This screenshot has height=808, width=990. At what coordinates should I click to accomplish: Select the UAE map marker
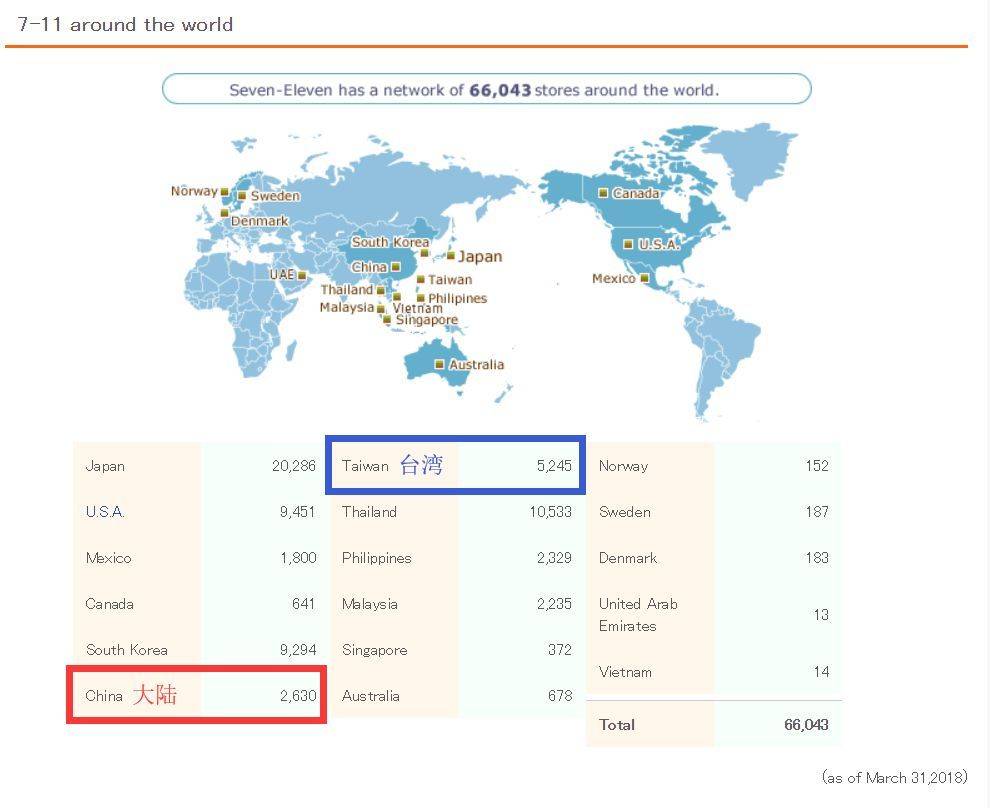[302, 275]
